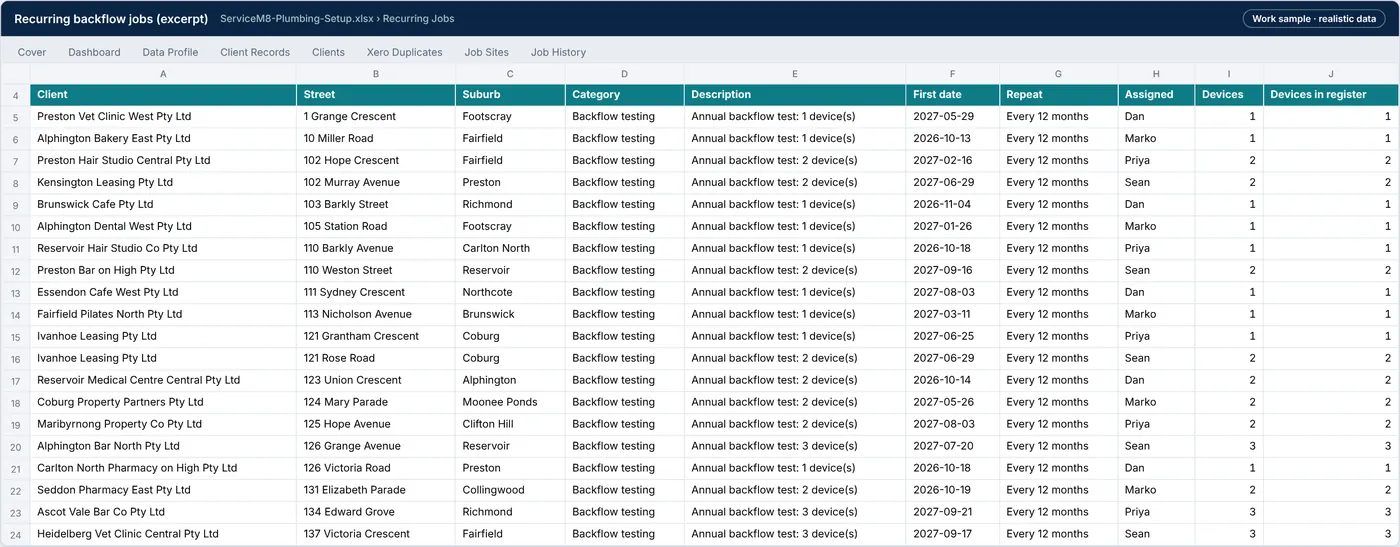Switch to Xero Duplicates tab
Image resolution: width=1400 pixels, height=547 pixels.
405,52
